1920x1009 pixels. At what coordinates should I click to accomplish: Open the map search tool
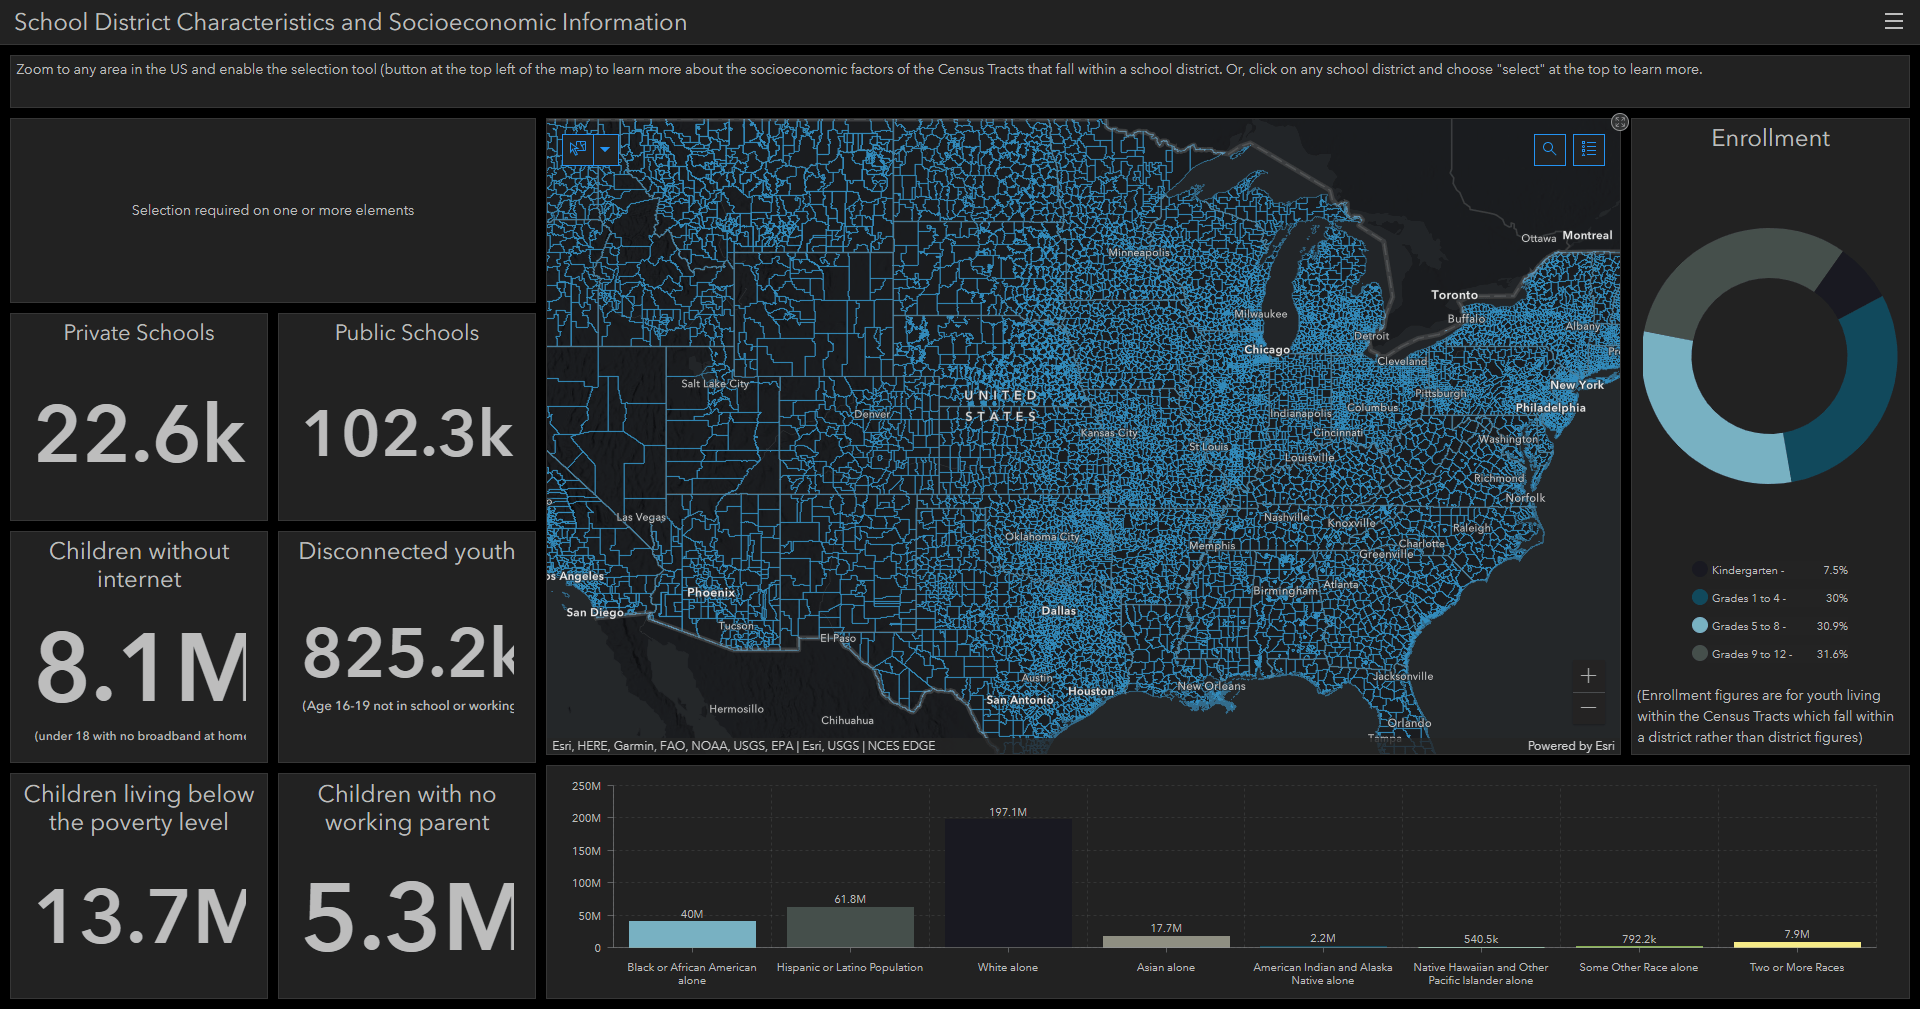pos(1549,149)
